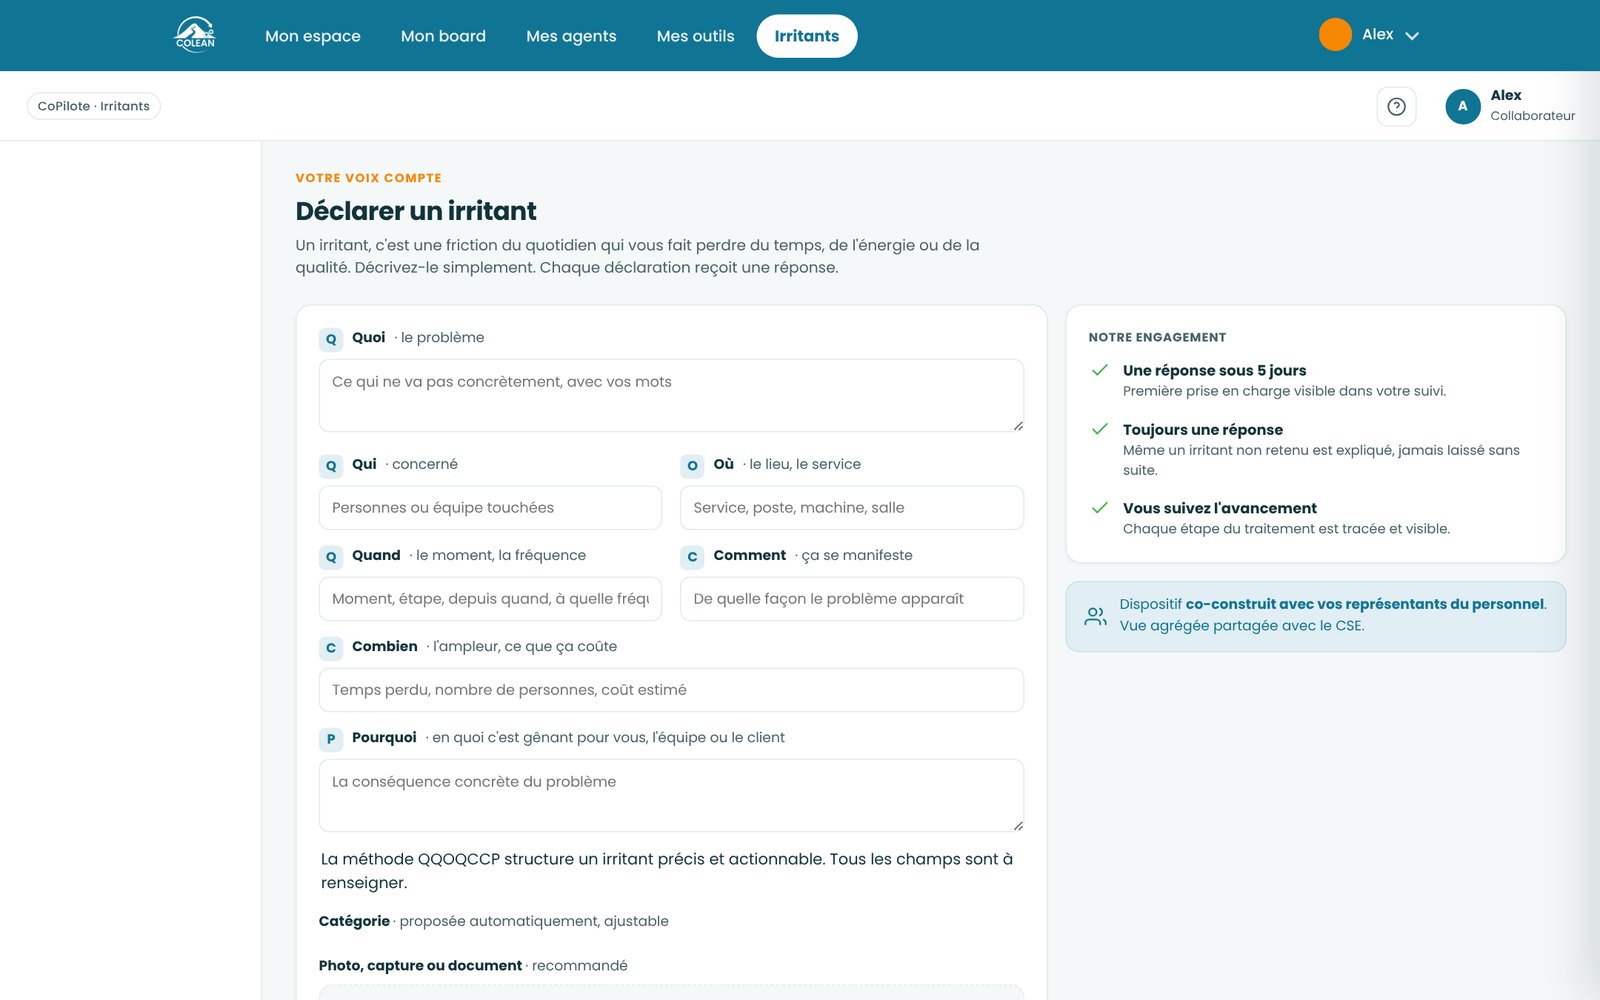Click the Q badge next to Qui
The height and width of the screenshot is (1000, 1600).
331,466
